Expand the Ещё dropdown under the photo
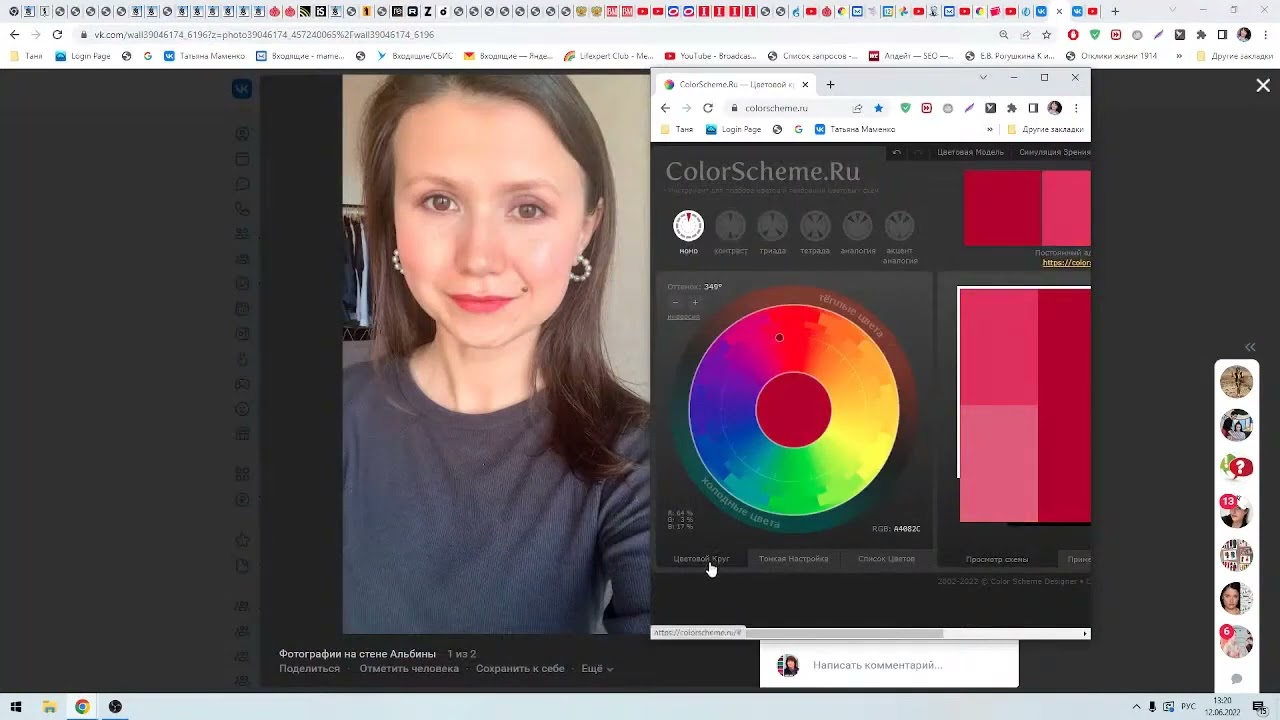 (597, 668)
